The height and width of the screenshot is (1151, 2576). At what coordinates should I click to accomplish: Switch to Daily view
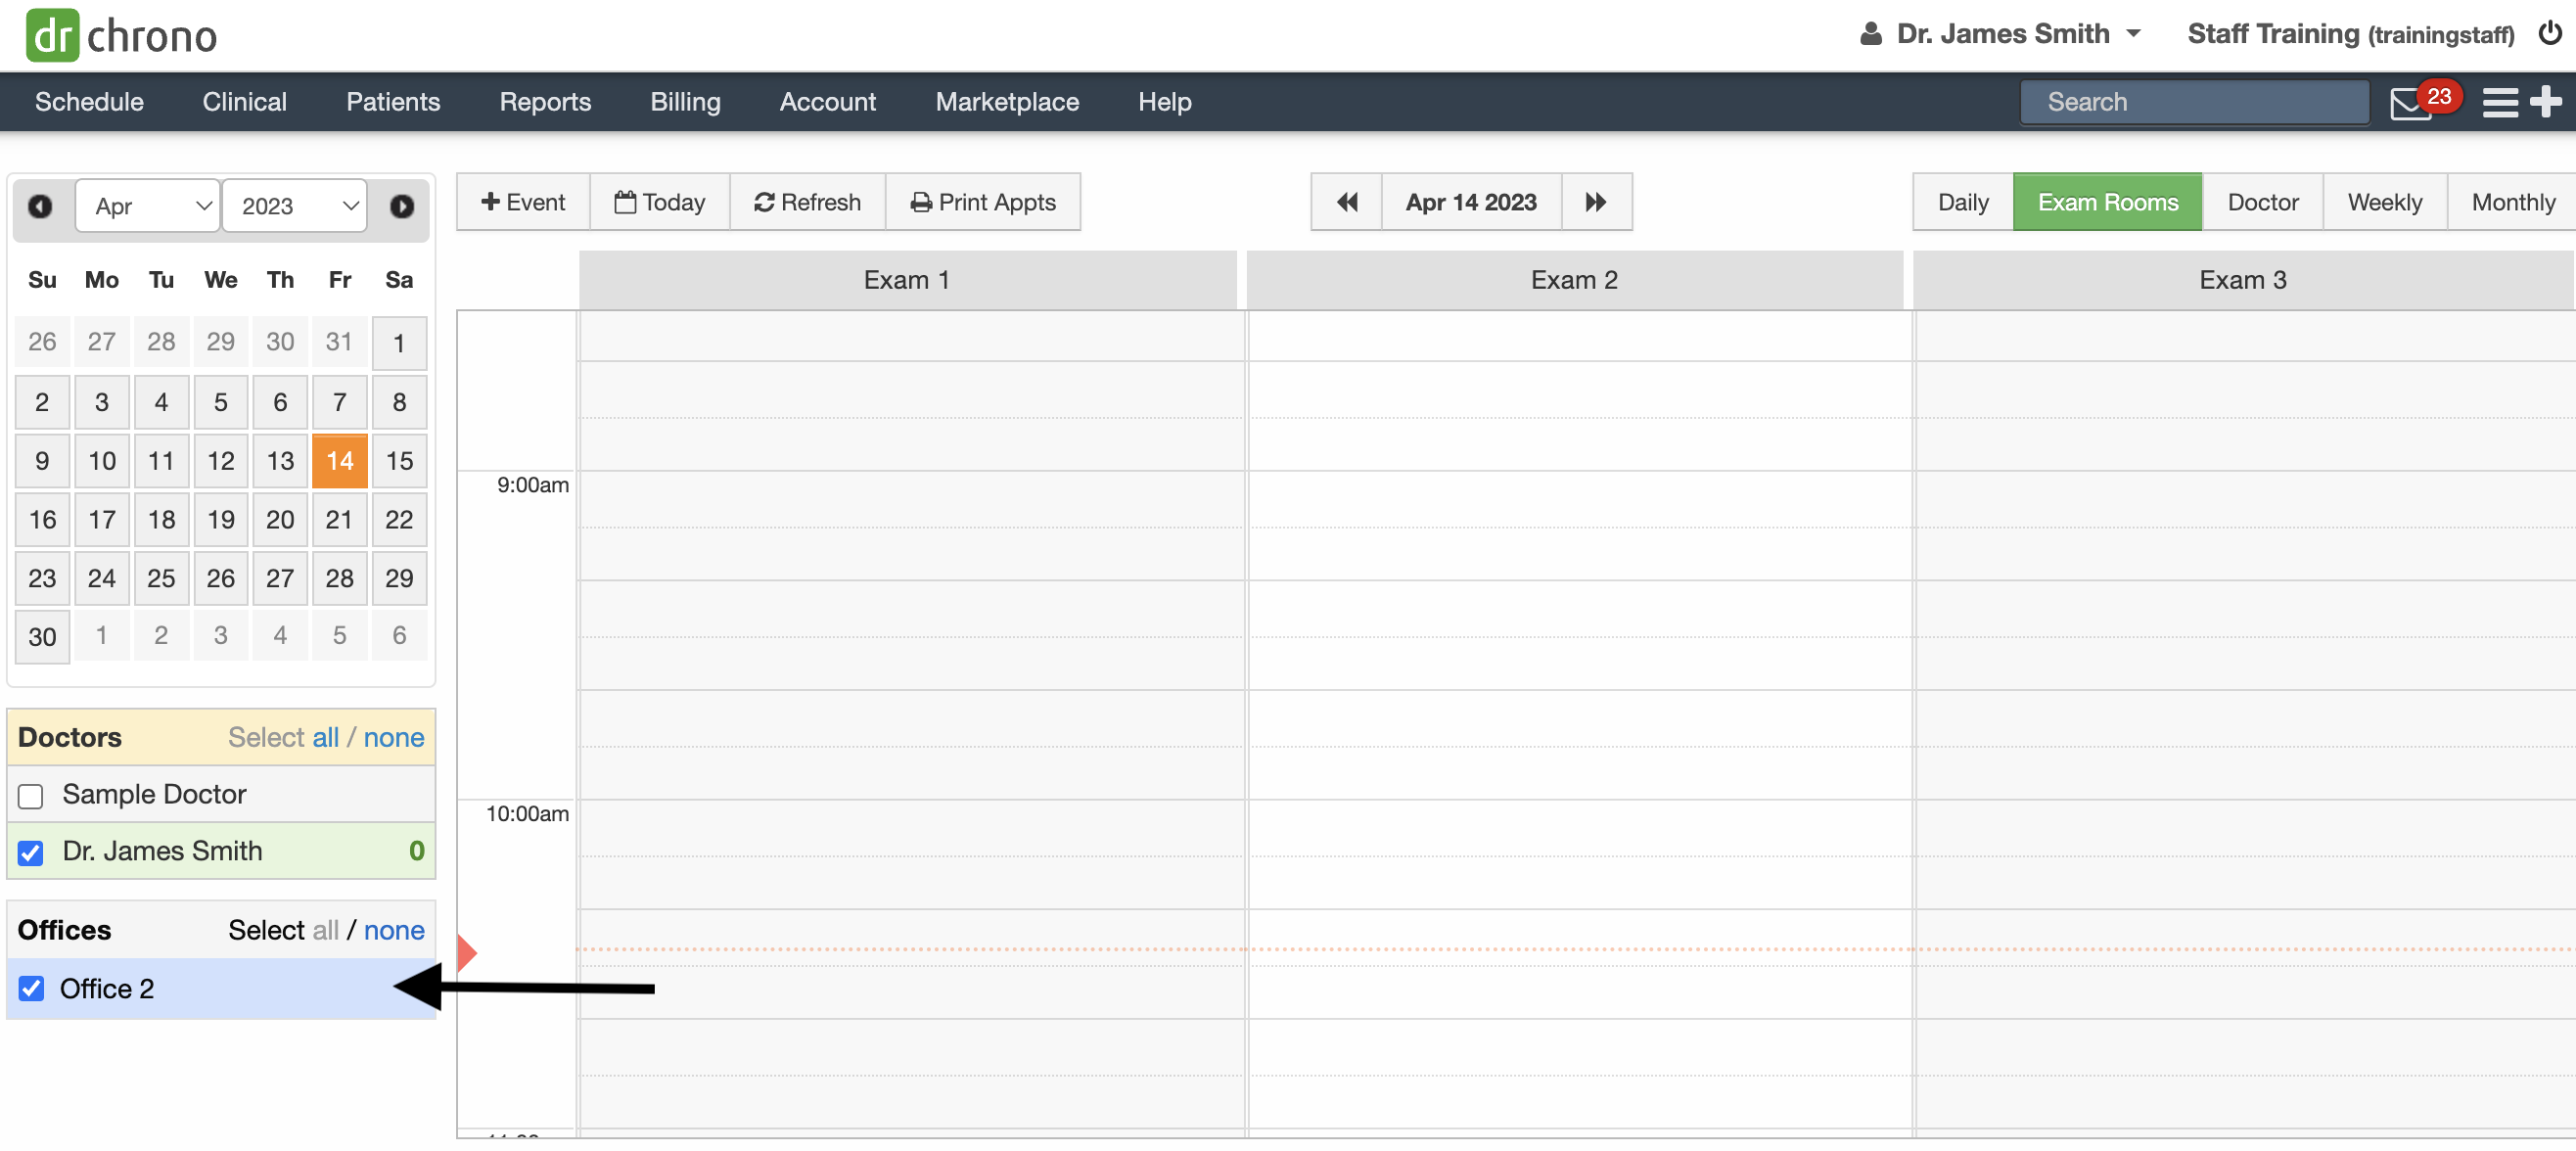pyautogui.click(x=1962, y=202)
